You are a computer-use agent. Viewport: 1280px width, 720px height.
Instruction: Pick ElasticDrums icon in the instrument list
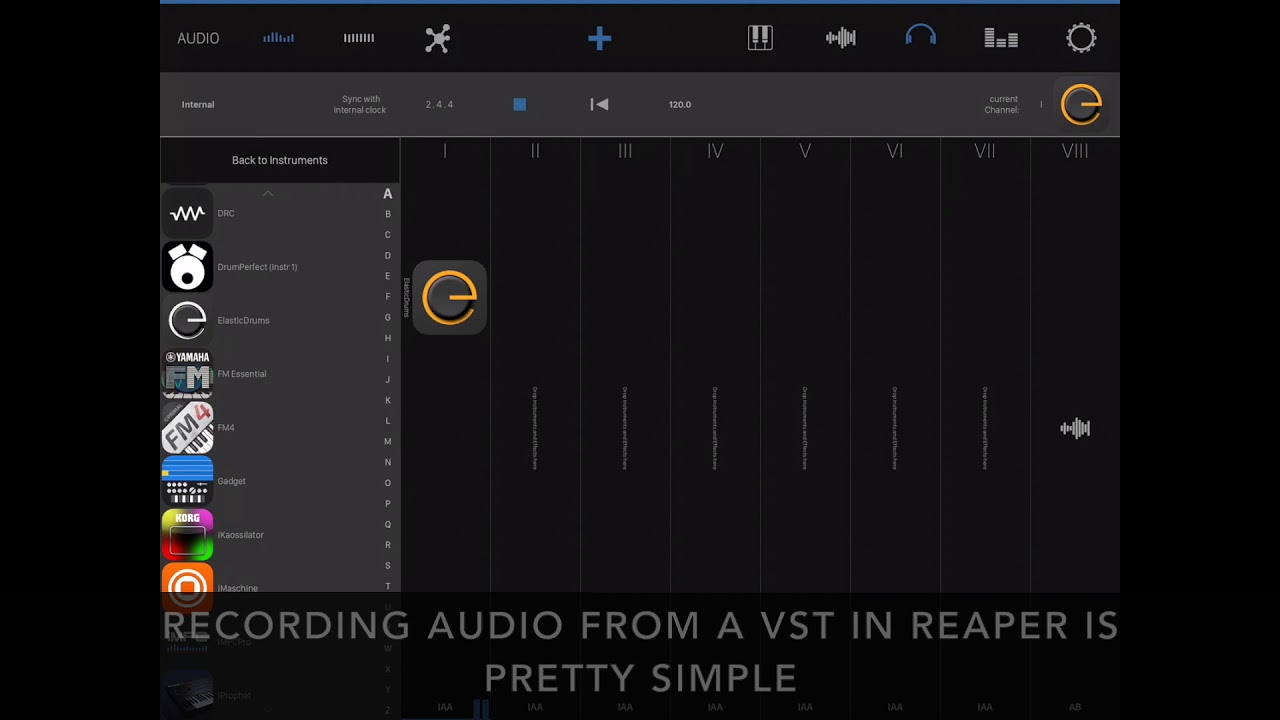point(187,320)
